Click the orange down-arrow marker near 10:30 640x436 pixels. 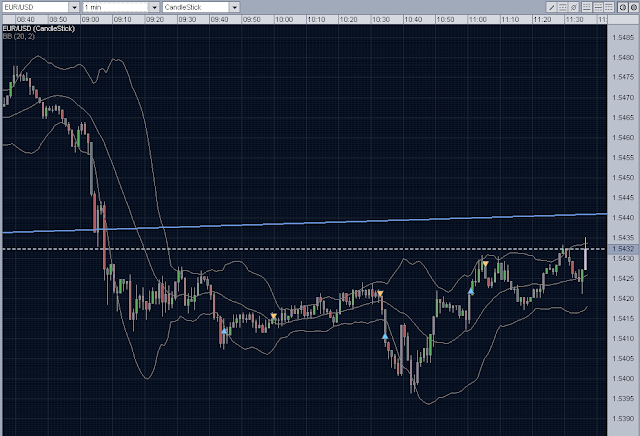point(380,294)
